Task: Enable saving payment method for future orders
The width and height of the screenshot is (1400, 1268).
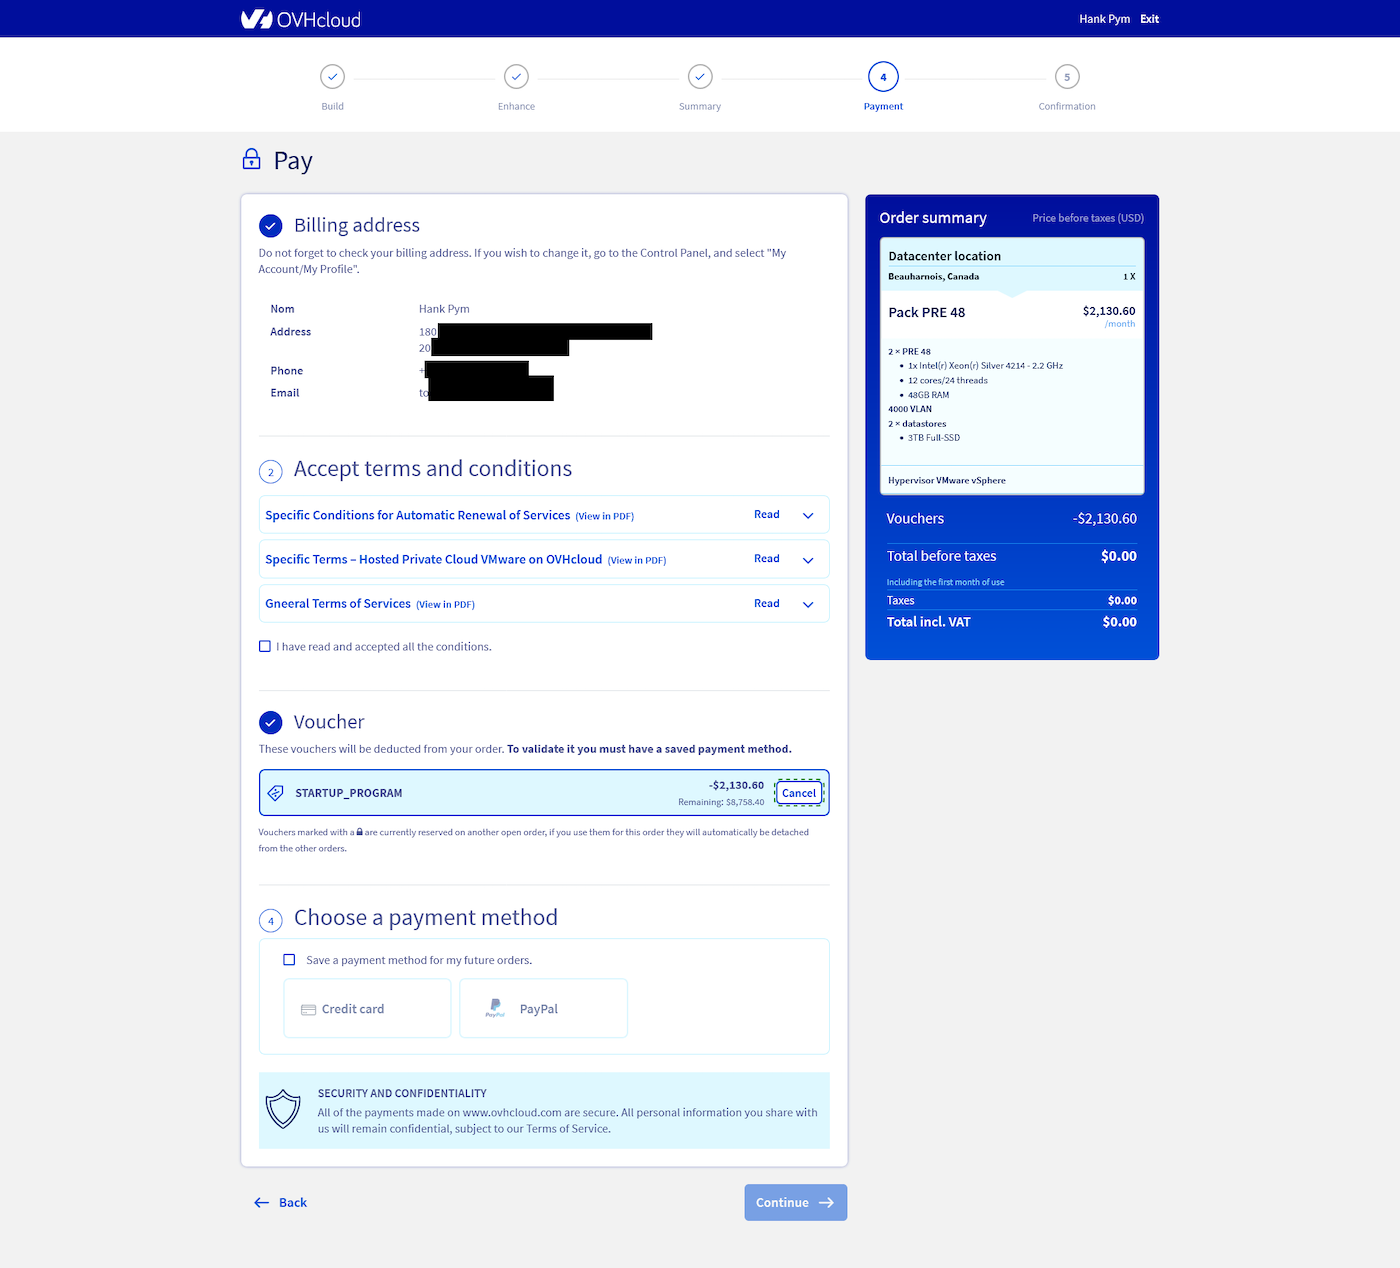Action: click(289, 960)
